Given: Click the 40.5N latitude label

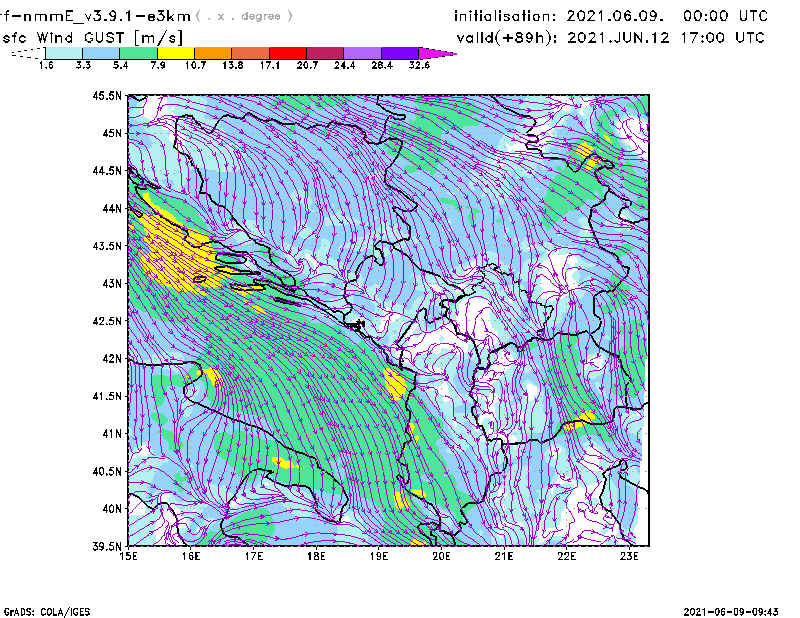Looking at the screenshot, I should (x=107, y=472).
